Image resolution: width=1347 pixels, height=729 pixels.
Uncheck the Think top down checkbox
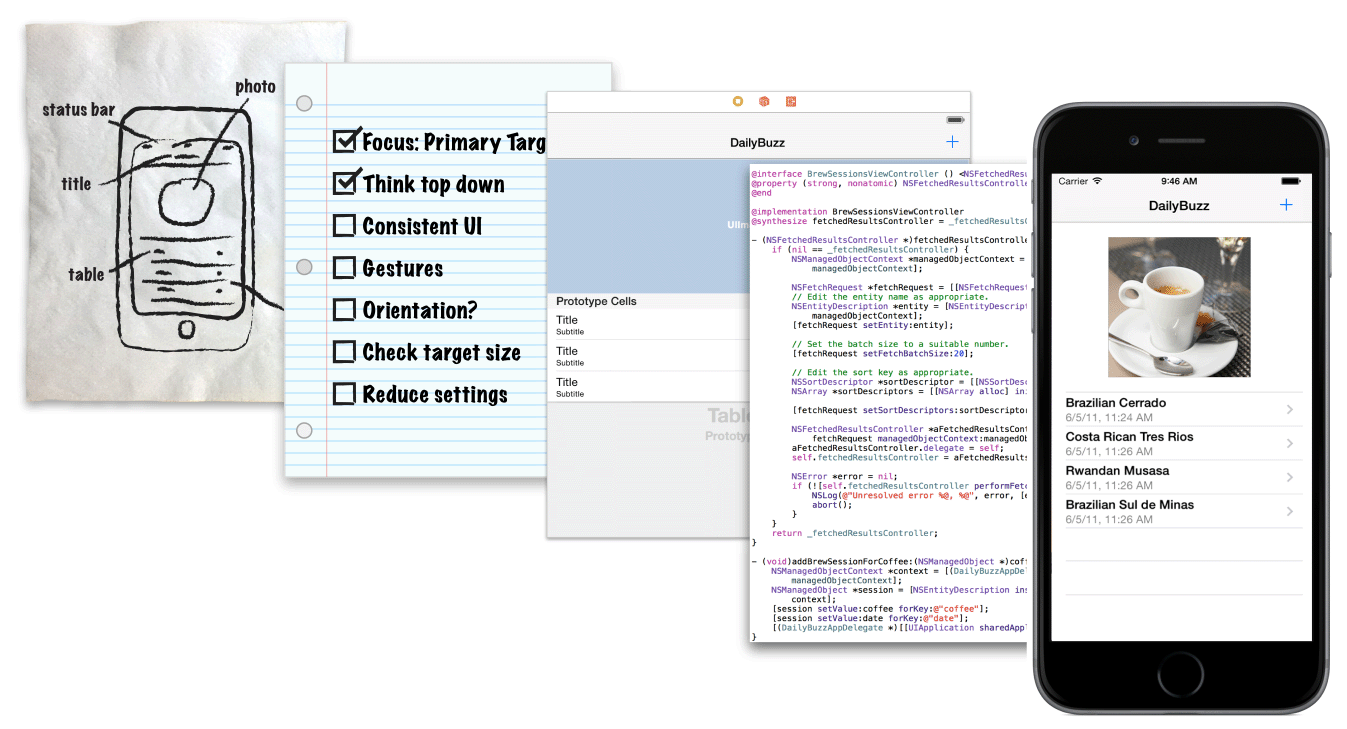click(x=345, y=182)
